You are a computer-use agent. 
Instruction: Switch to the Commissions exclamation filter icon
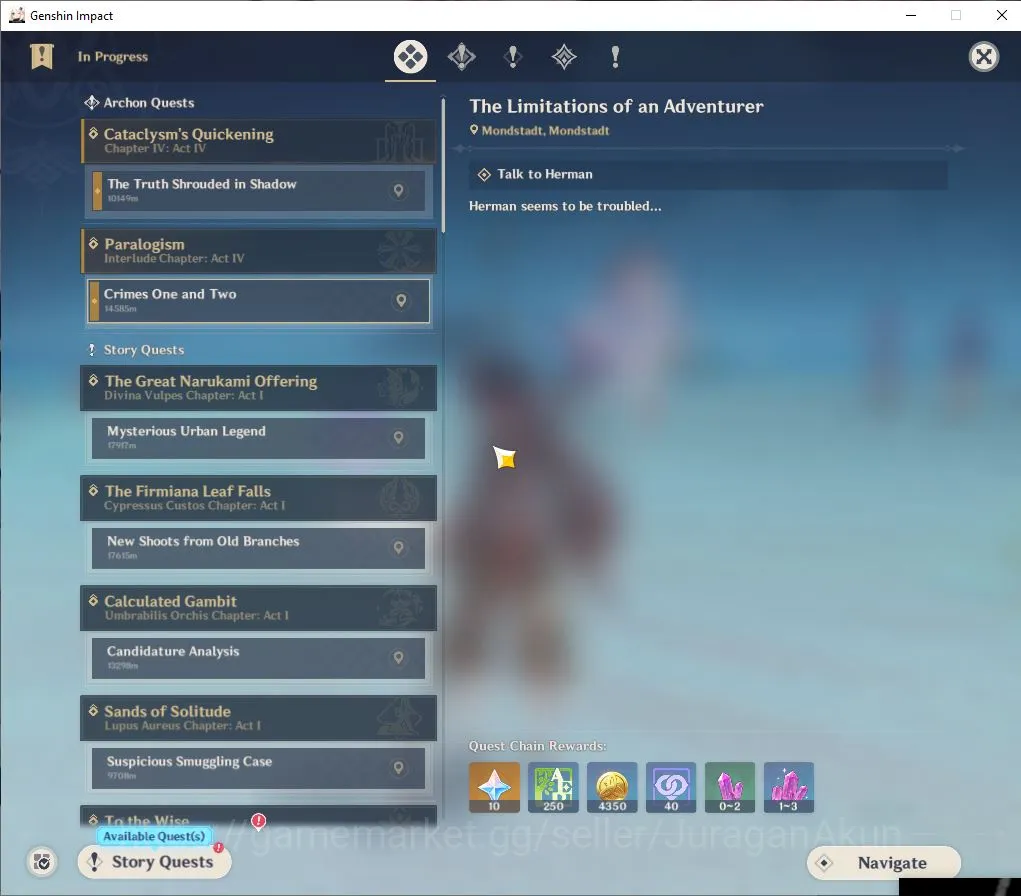pos(615,57)
